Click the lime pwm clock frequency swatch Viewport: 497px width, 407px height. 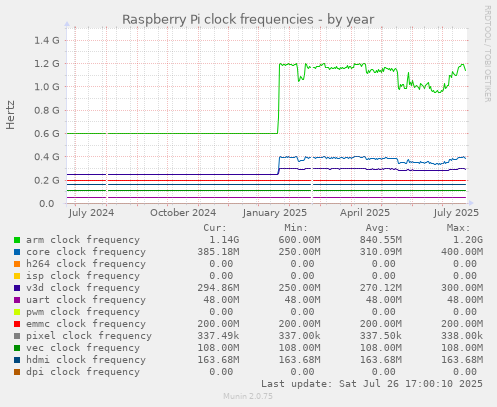[17, 312]
